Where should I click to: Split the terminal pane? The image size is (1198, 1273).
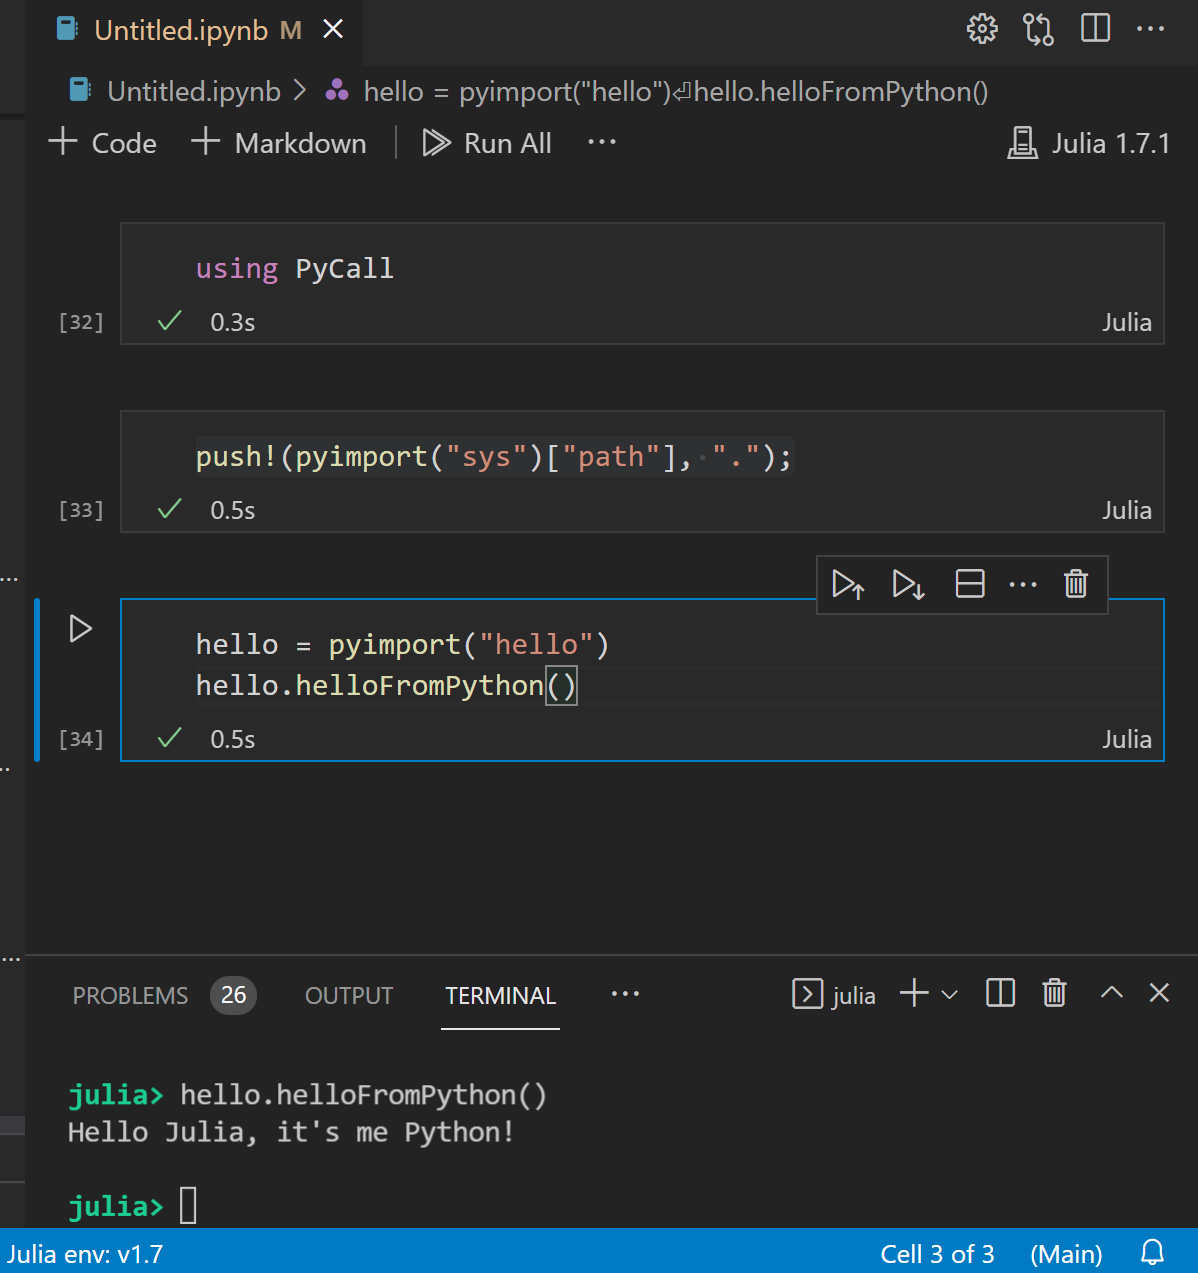tap(1000, 993)
